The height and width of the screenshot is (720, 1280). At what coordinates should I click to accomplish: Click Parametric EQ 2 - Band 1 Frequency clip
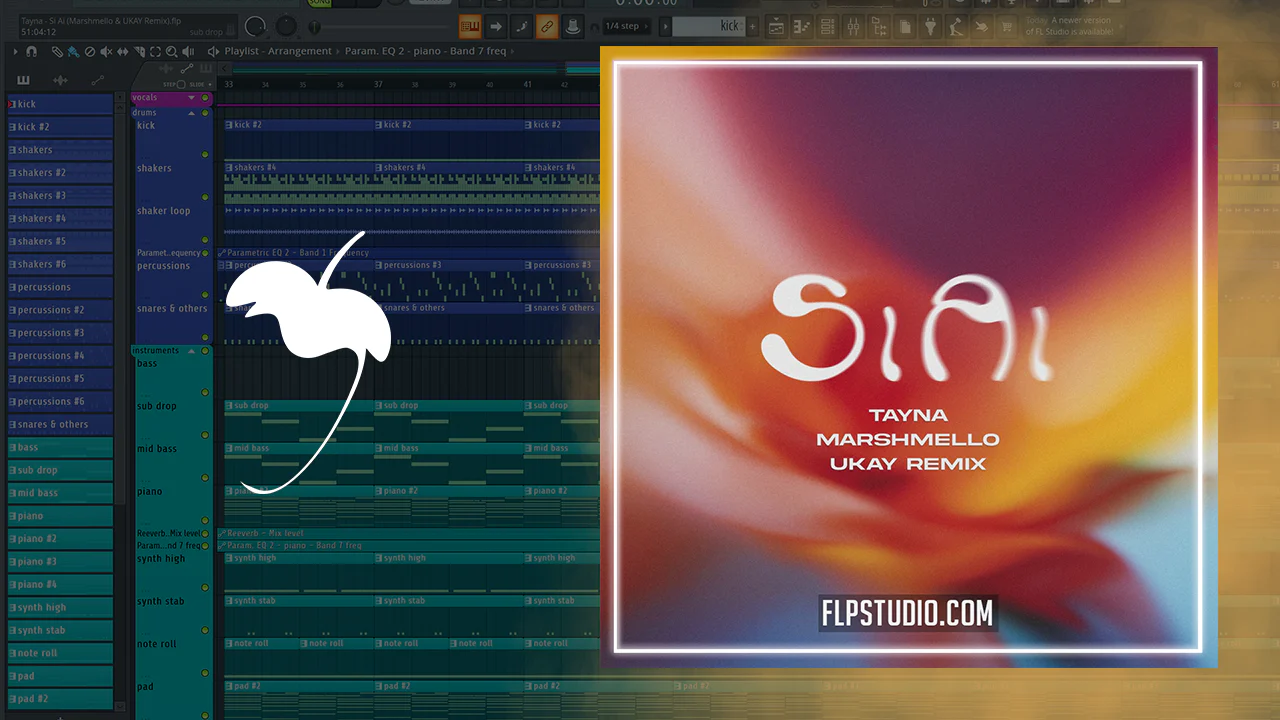(x=406, y=253)
